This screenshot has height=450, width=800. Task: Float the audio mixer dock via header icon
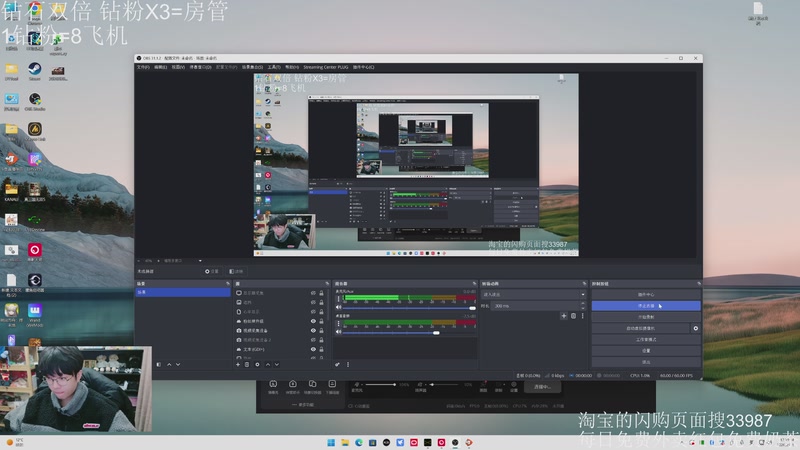pos(474,284)
